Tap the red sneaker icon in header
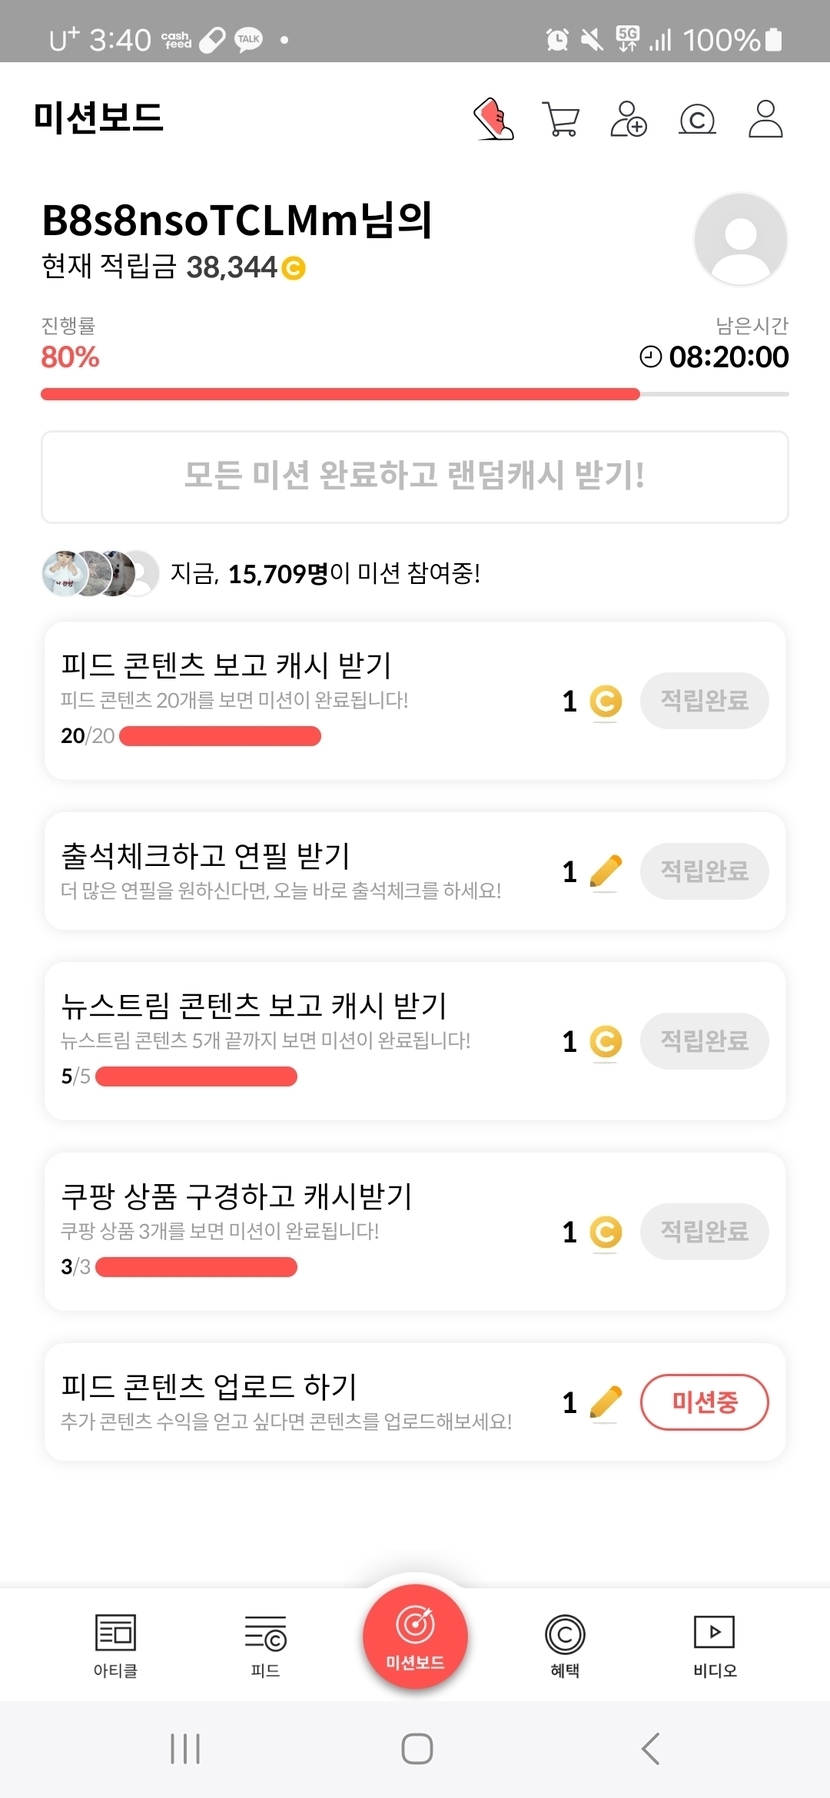 [493, 119]
